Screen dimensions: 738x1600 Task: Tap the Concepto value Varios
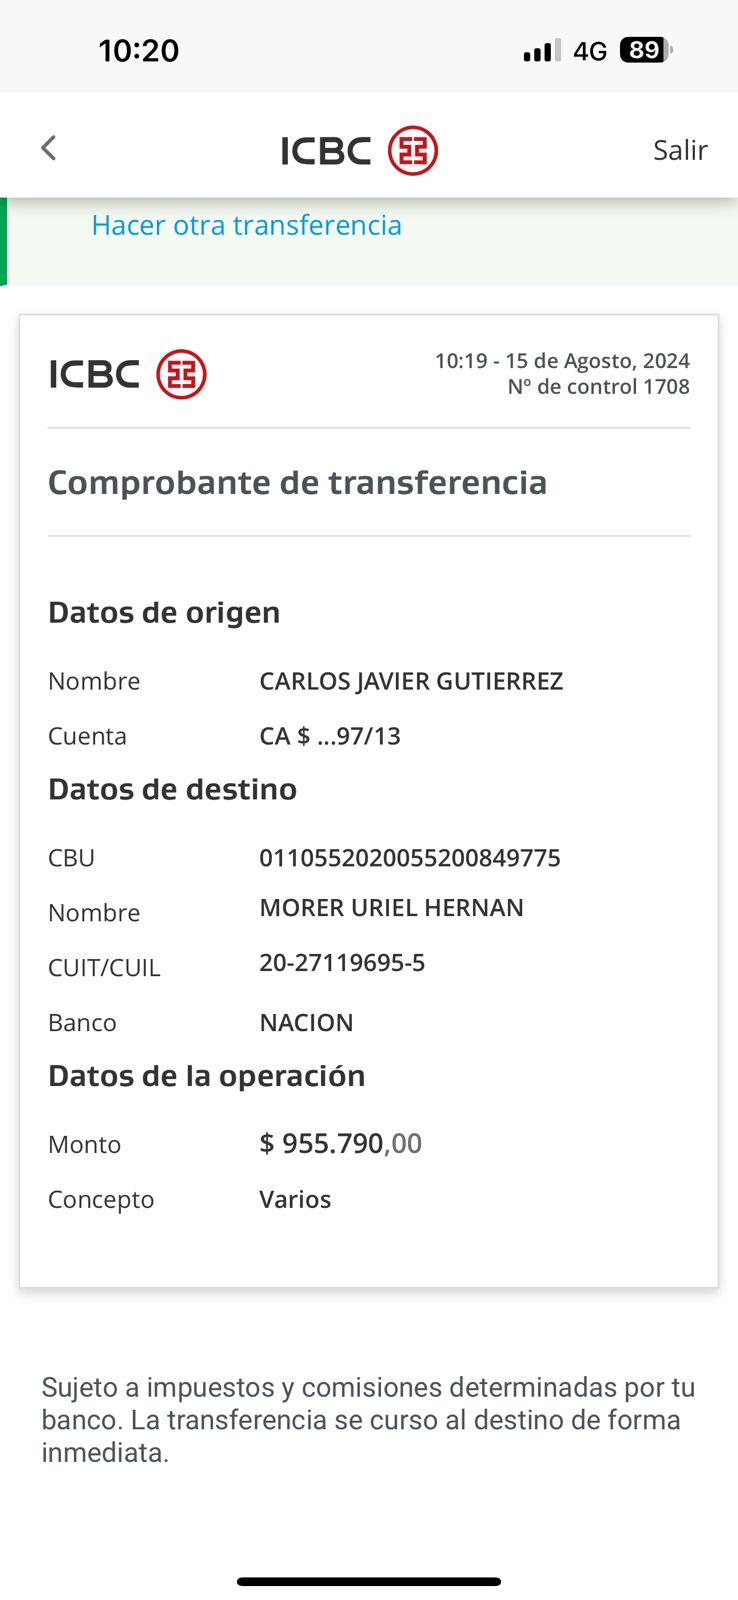[x=295, y=1199]
